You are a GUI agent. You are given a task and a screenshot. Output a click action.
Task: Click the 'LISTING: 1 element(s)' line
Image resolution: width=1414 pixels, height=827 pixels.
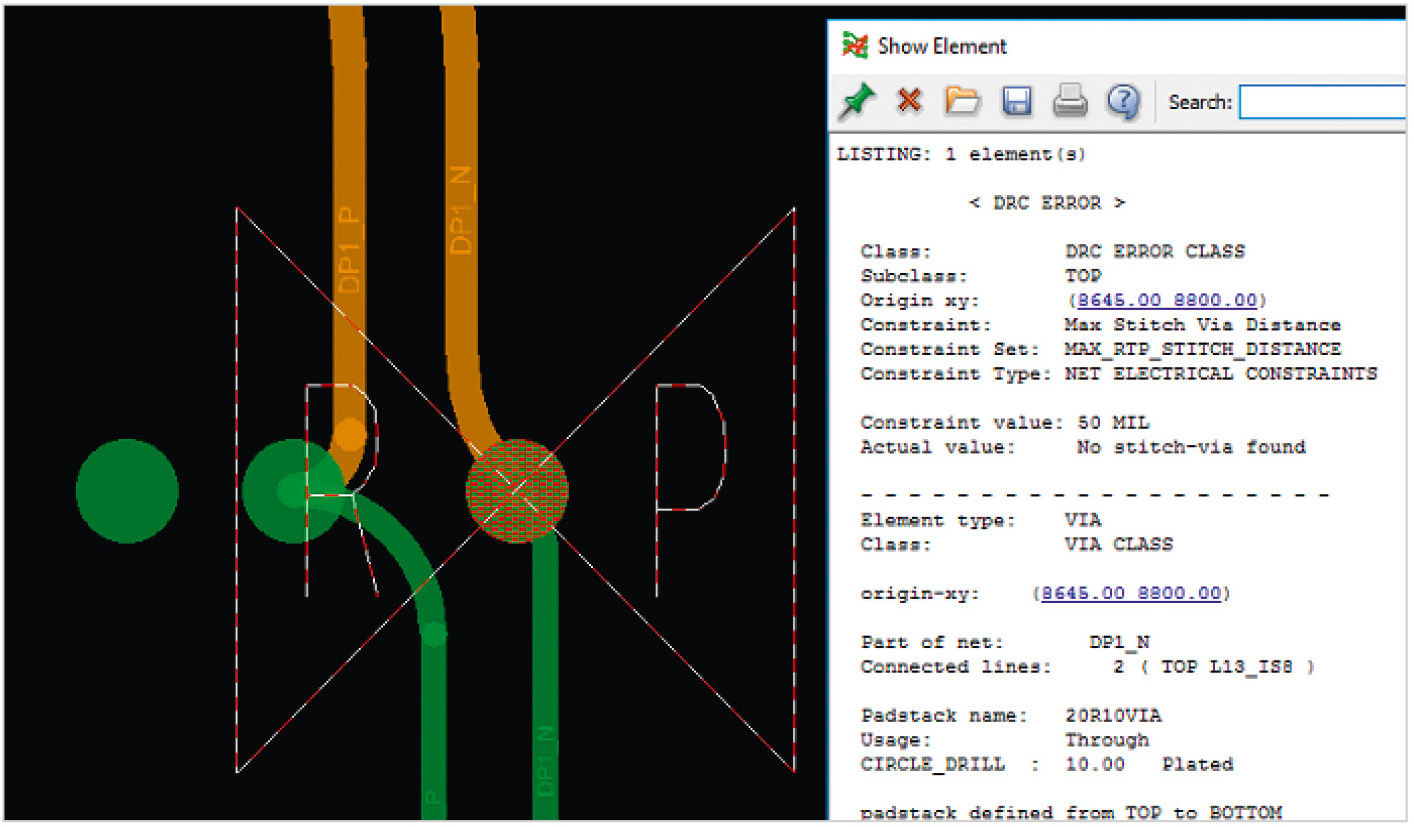961,155
